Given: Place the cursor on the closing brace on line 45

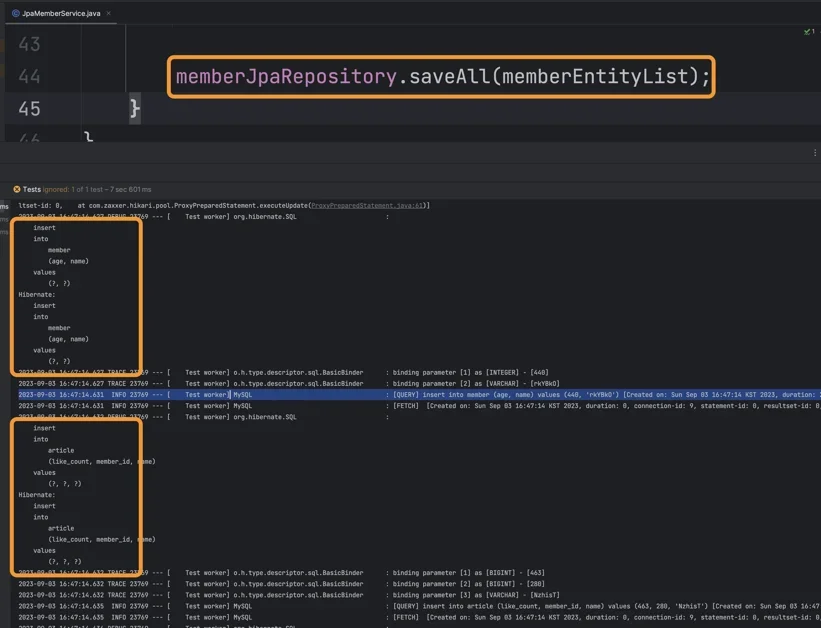Looking at the screenshot, I should (135, 108).
